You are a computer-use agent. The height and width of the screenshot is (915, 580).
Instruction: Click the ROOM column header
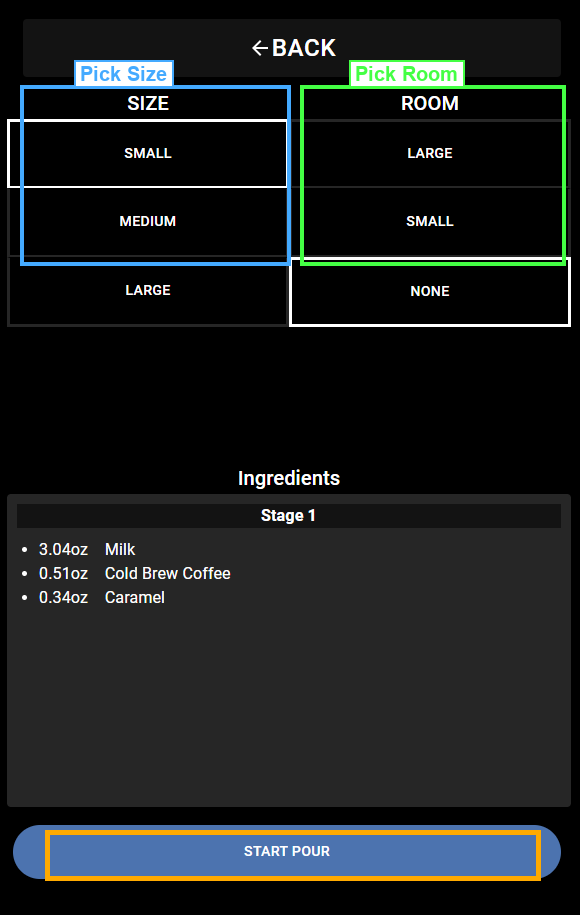coord(430,103)
